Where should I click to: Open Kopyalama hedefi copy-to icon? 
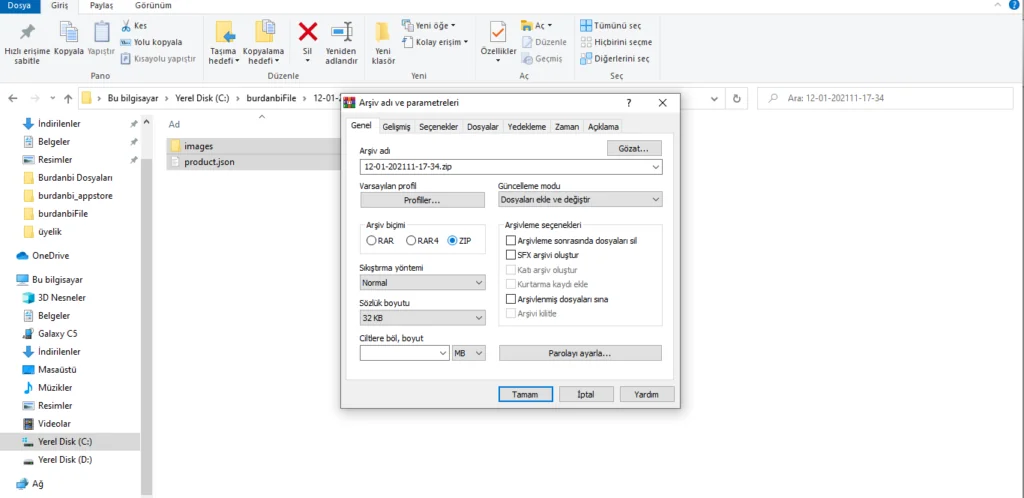coord(264,33)
